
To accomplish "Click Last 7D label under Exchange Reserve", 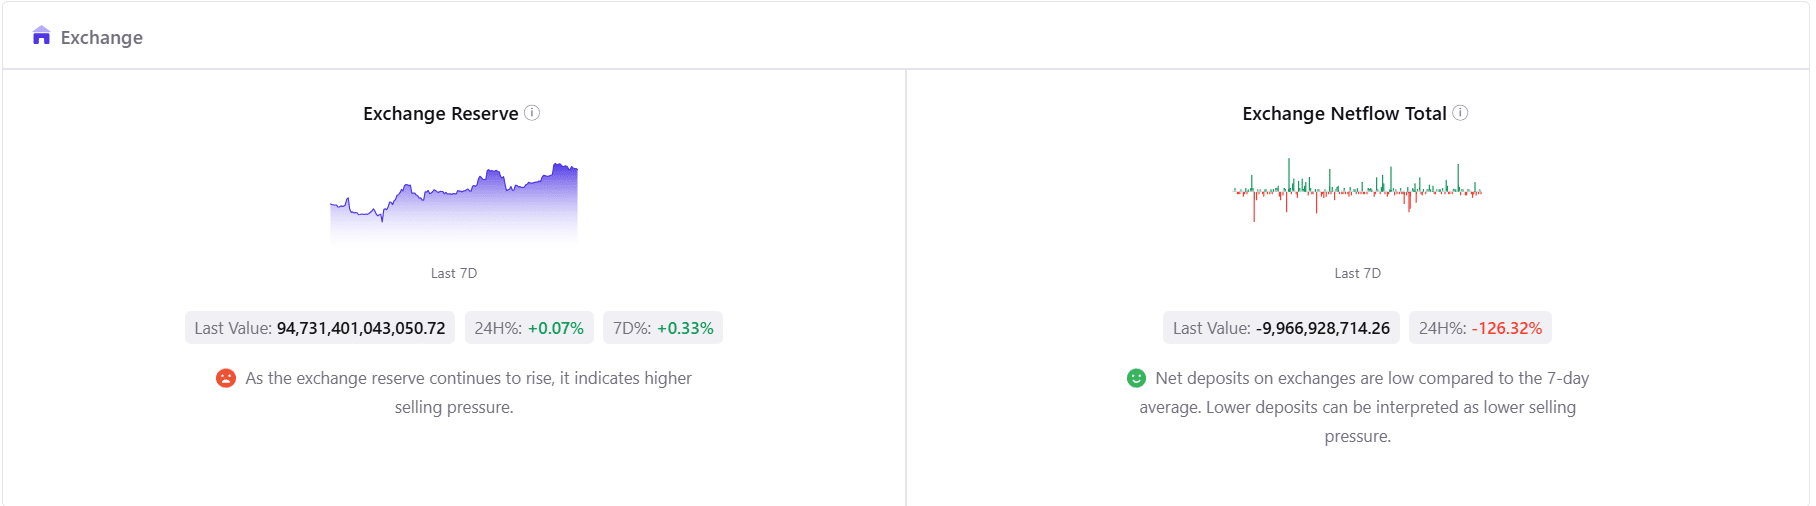I will [454, 273].
